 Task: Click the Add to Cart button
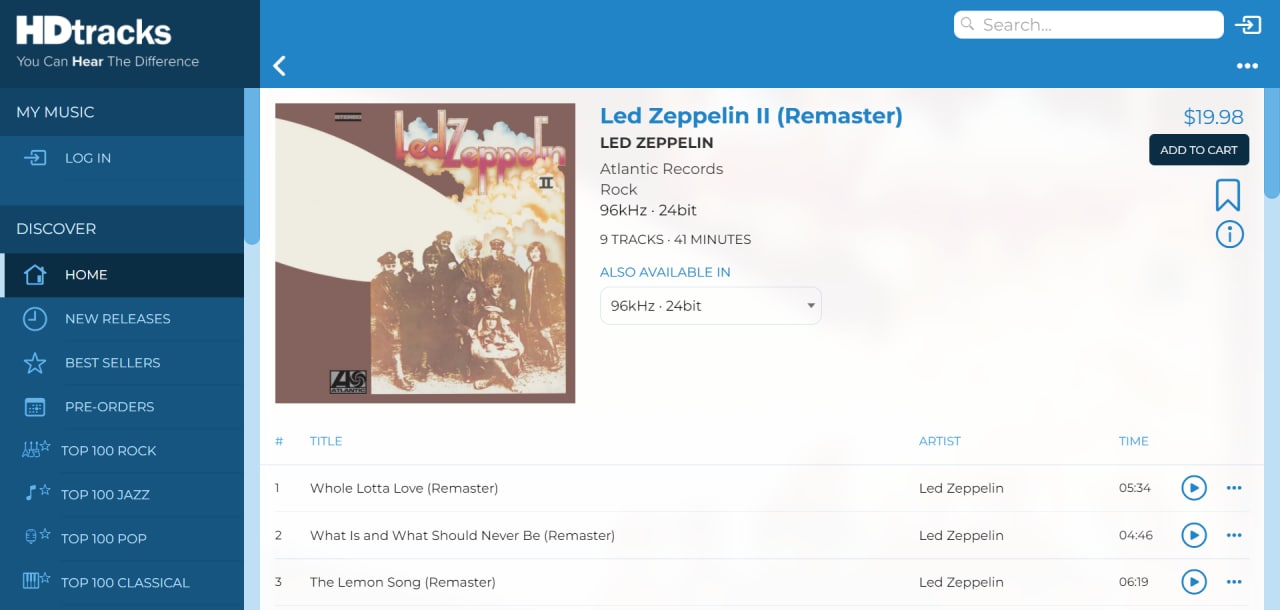(x=1199, y=150)
